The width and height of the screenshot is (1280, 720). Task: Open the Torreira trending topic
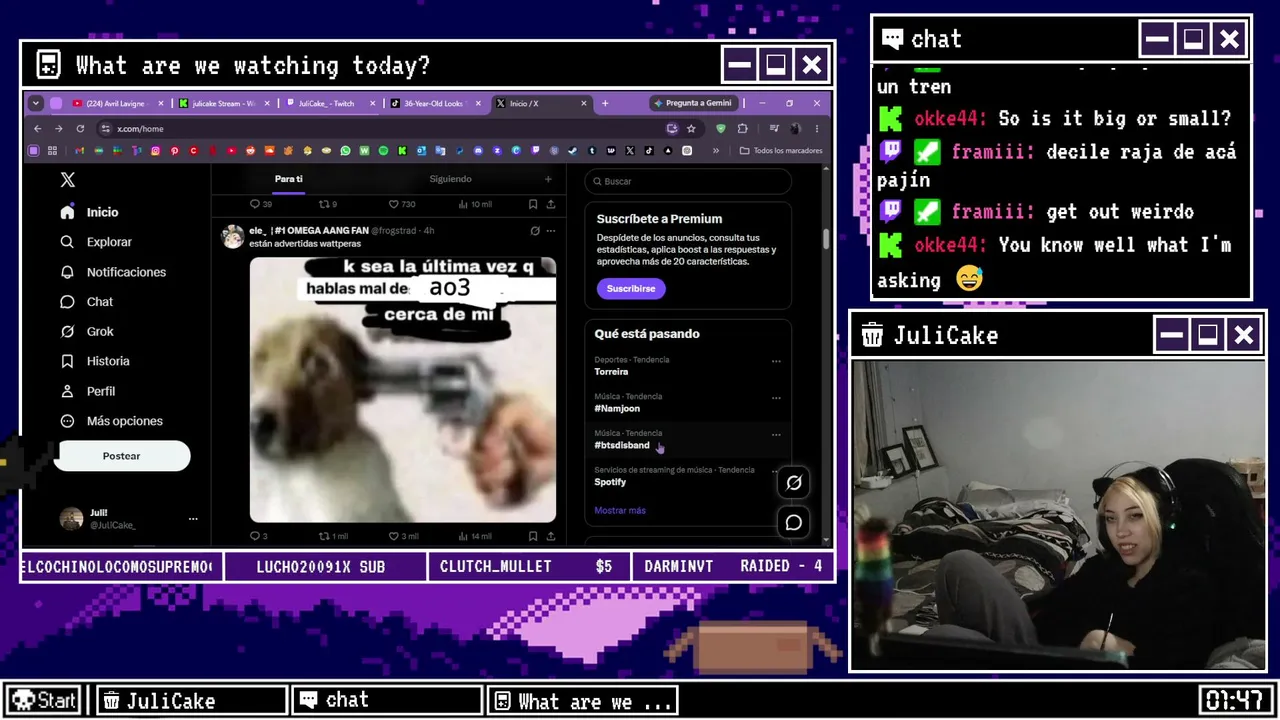[x=612, y=372]
